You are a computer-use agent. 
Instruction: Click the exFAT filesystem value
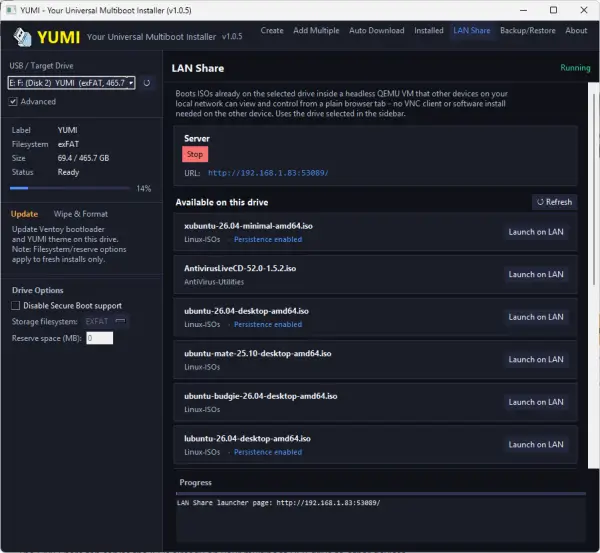click(x=68, y=144)
